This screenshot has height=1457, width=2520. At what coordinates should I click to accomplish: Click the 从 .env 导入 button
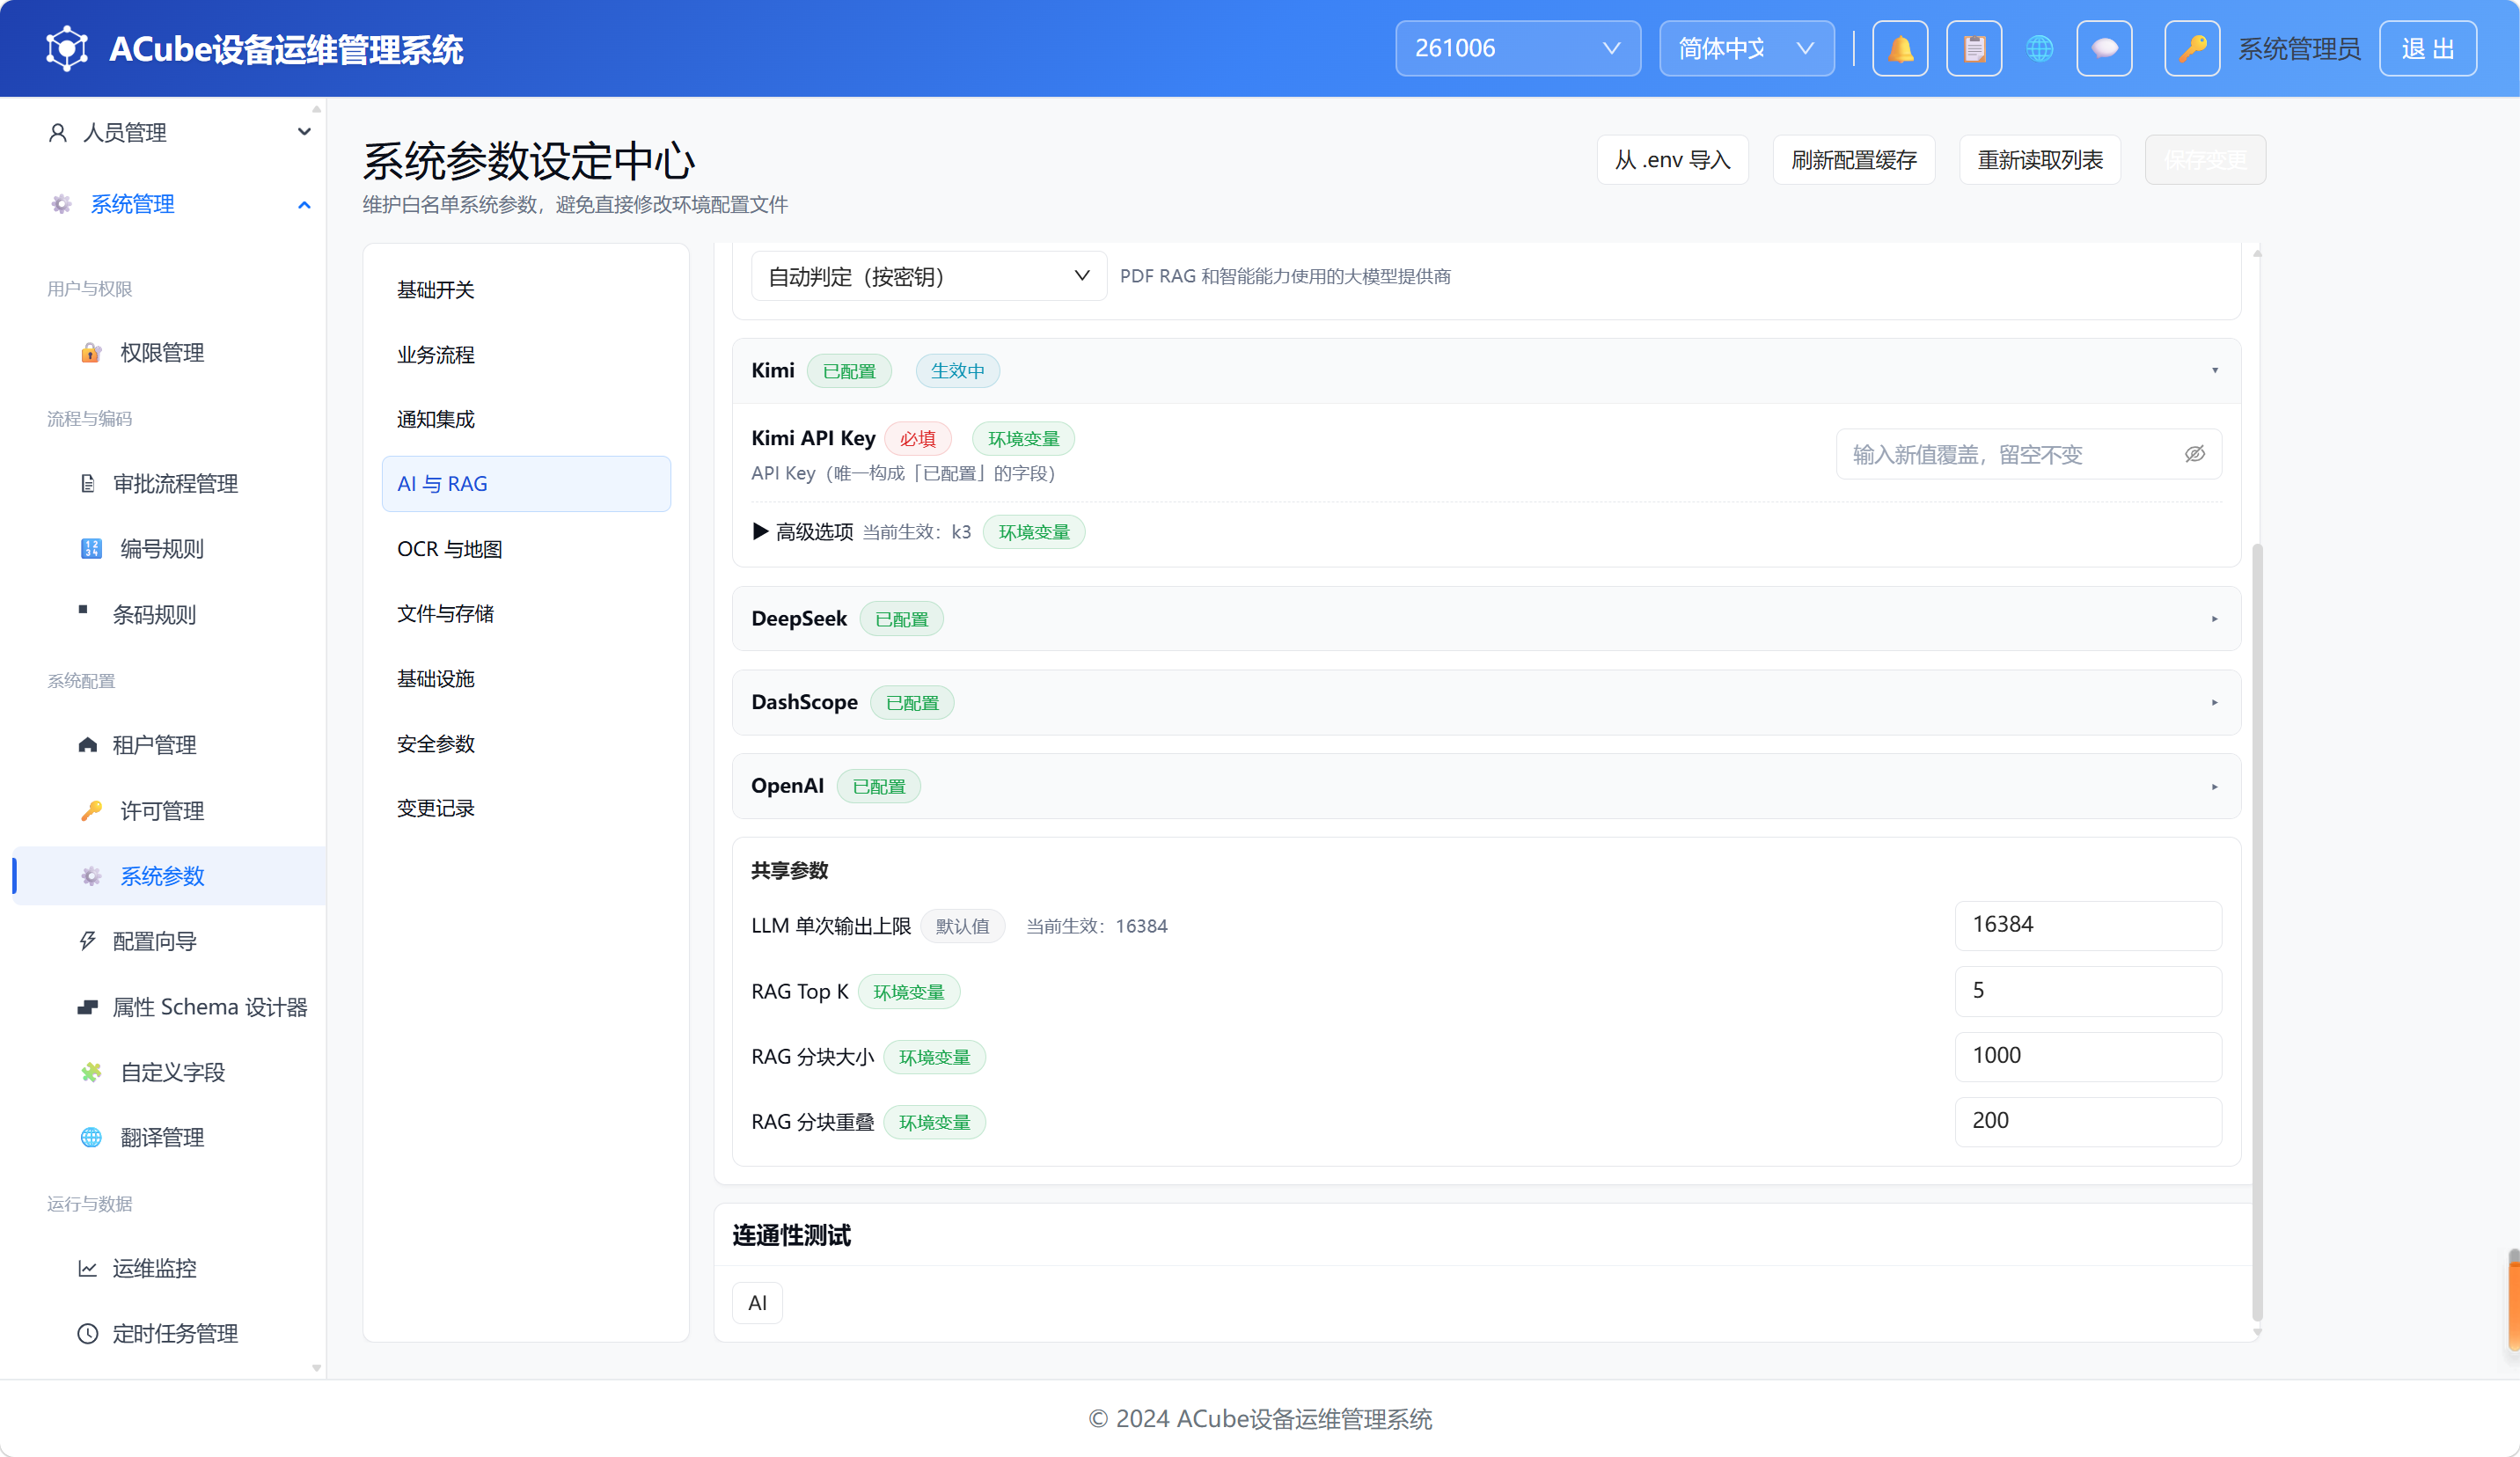click(1672, 160)
